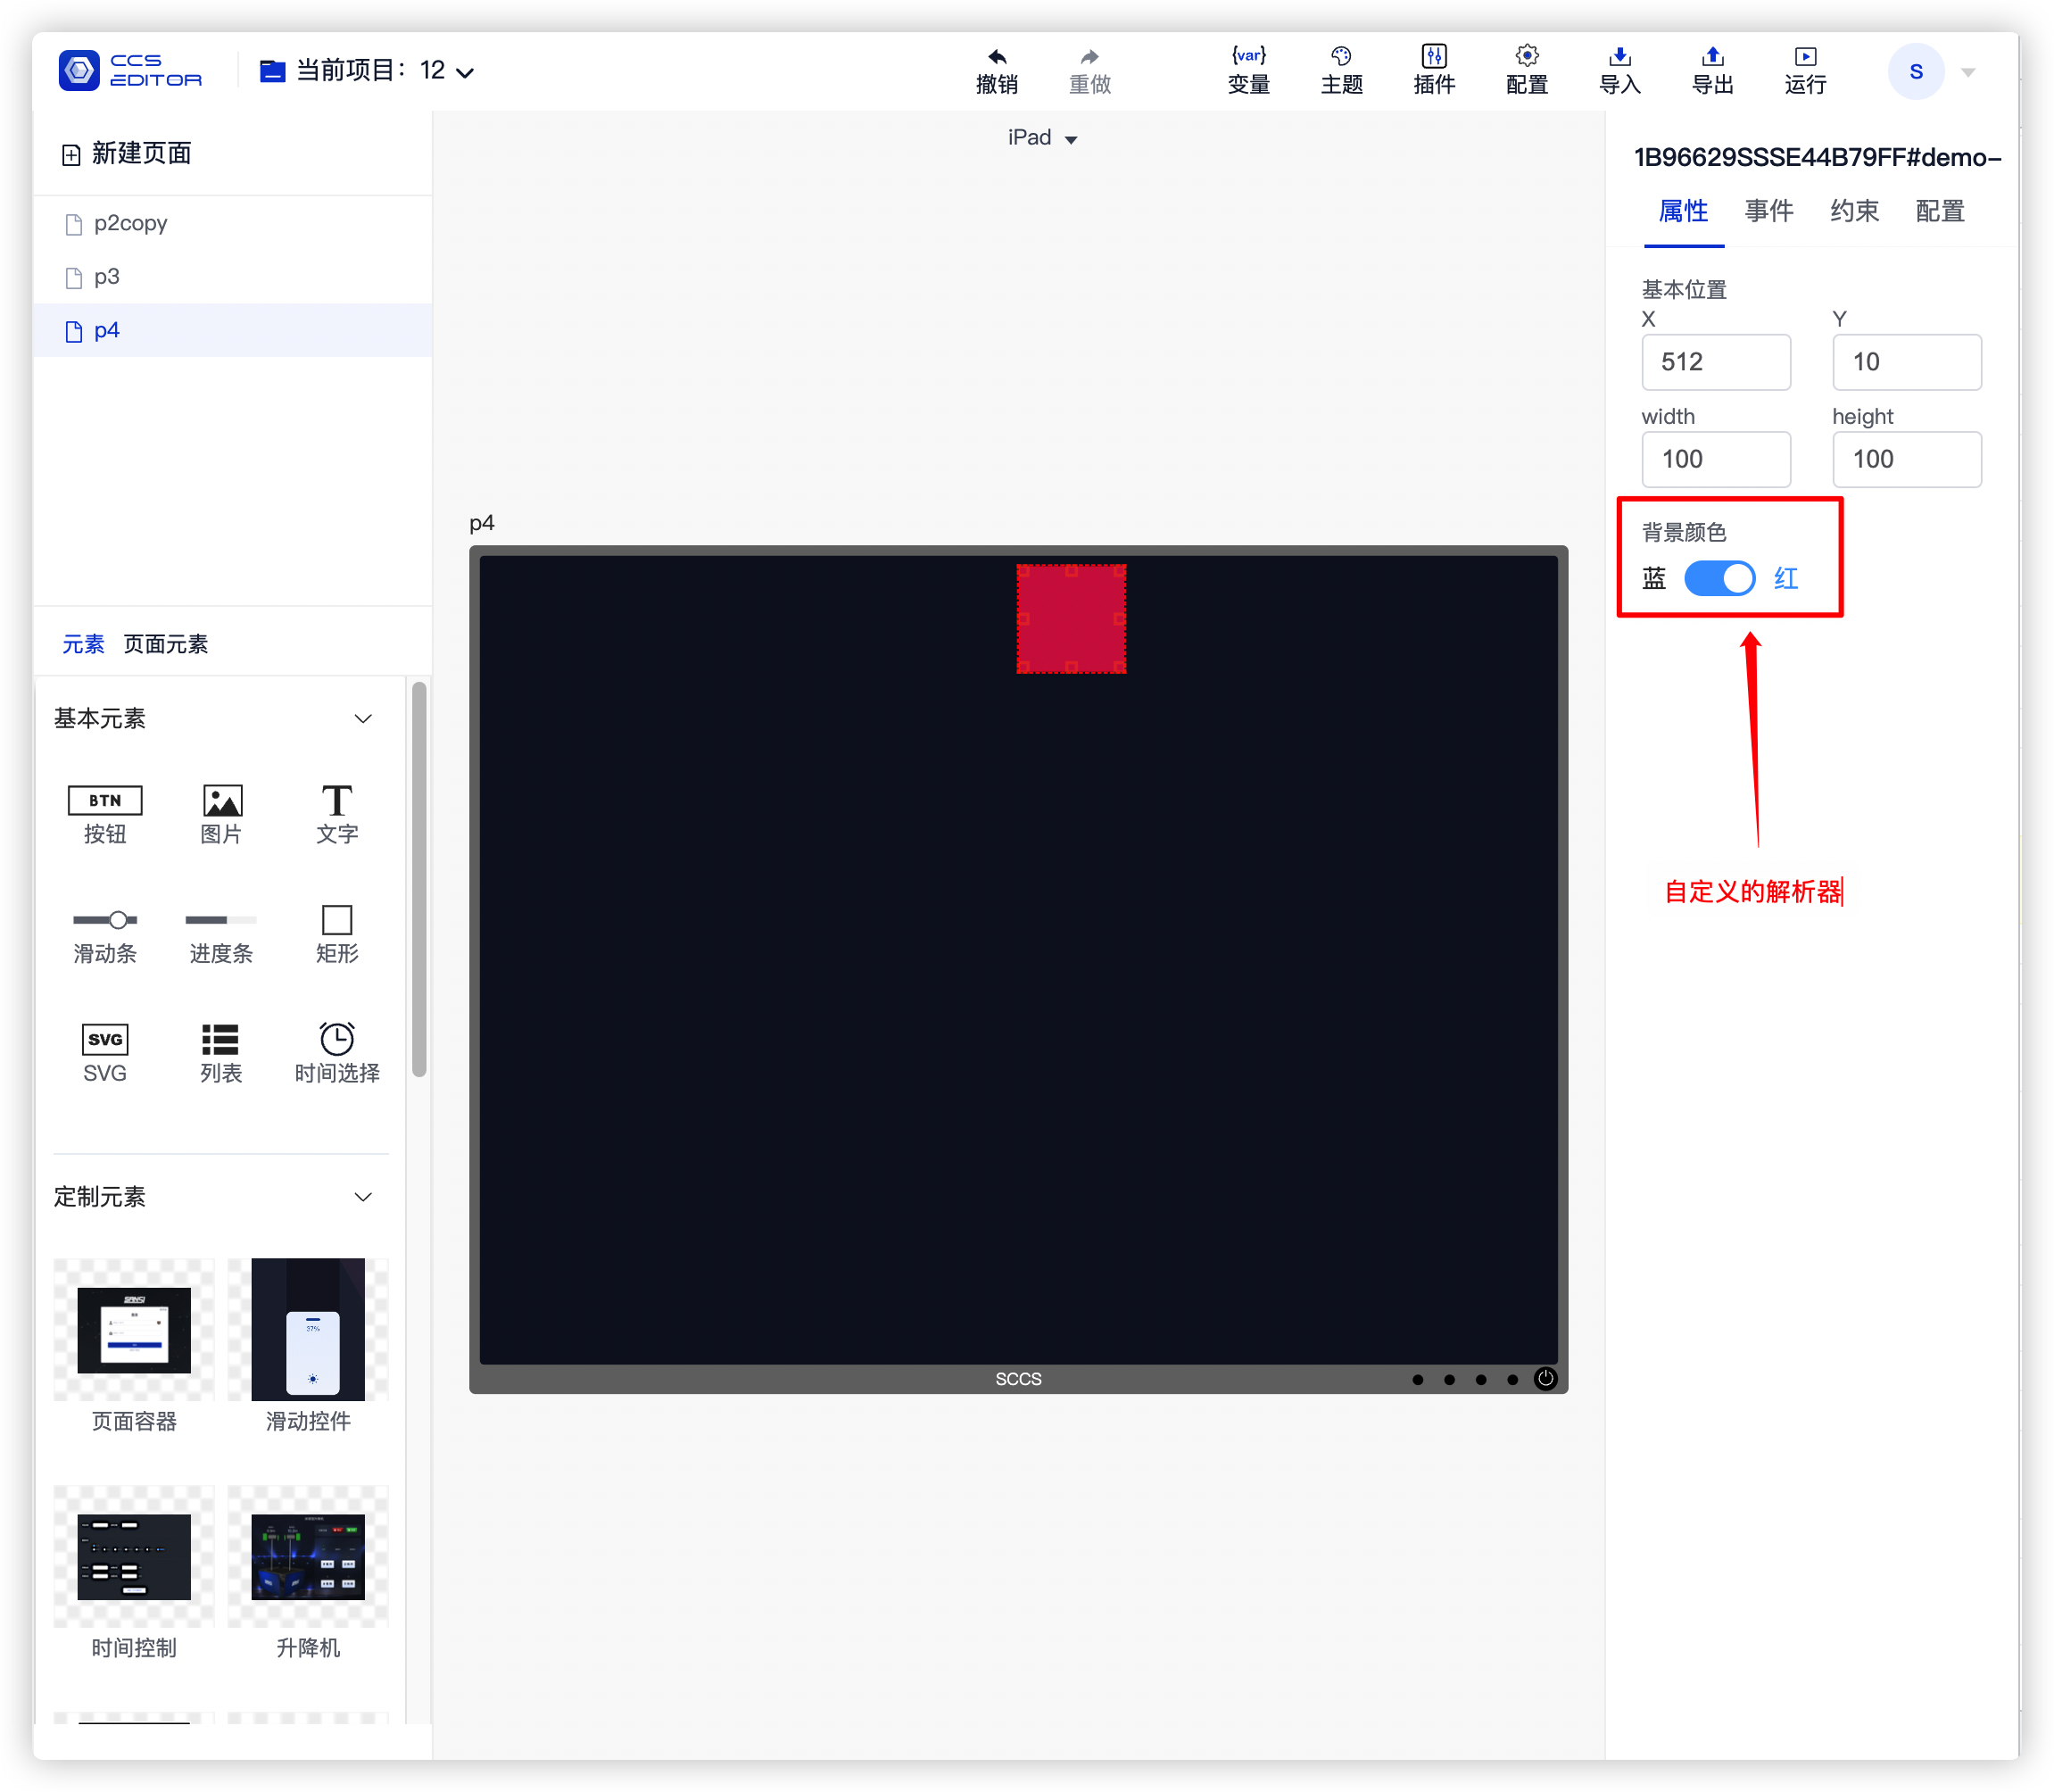Select the 时间控制 custom element thumbnail

134,1556
